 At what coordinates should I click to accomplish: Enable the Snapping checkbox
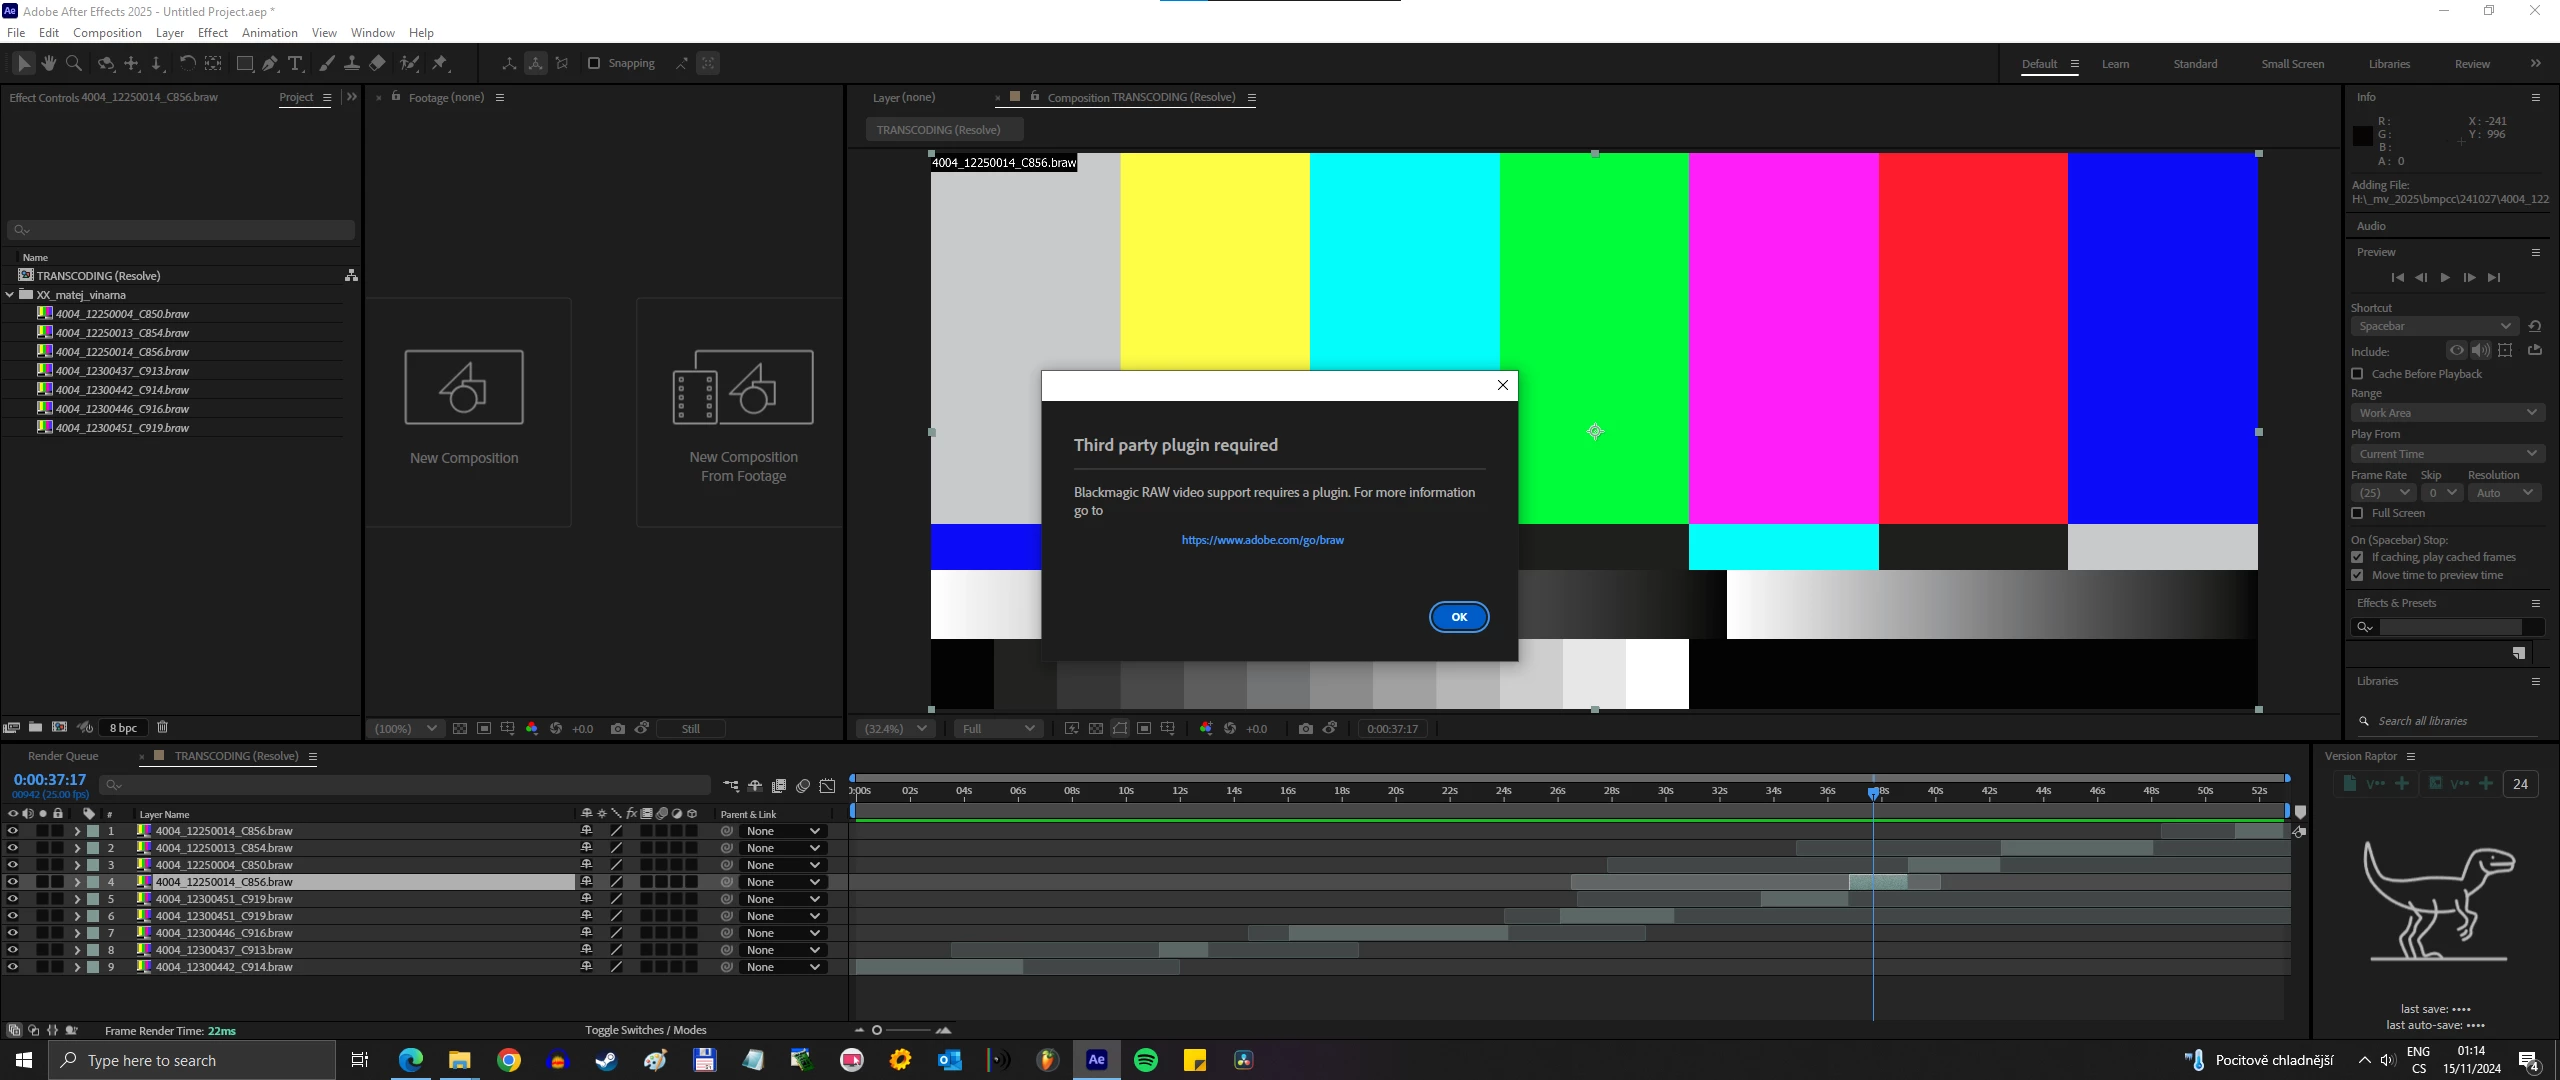(x=594, y=63)
